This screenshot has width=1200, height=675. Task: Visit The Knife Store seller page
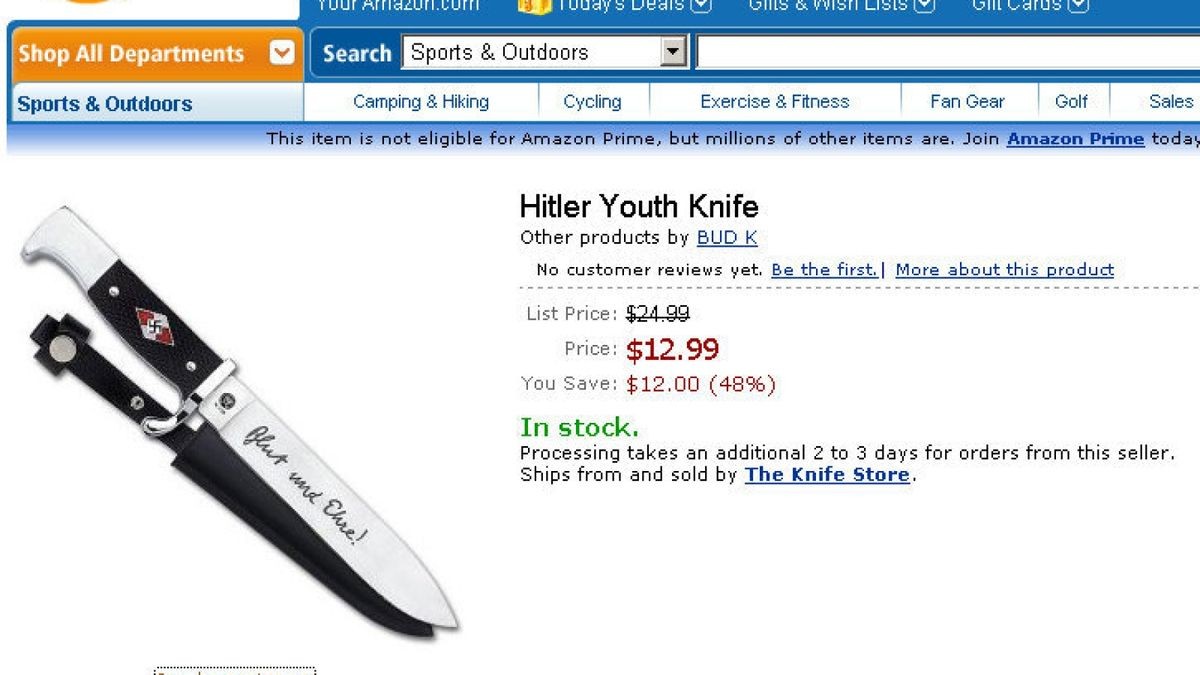click(x=826, y=474)
